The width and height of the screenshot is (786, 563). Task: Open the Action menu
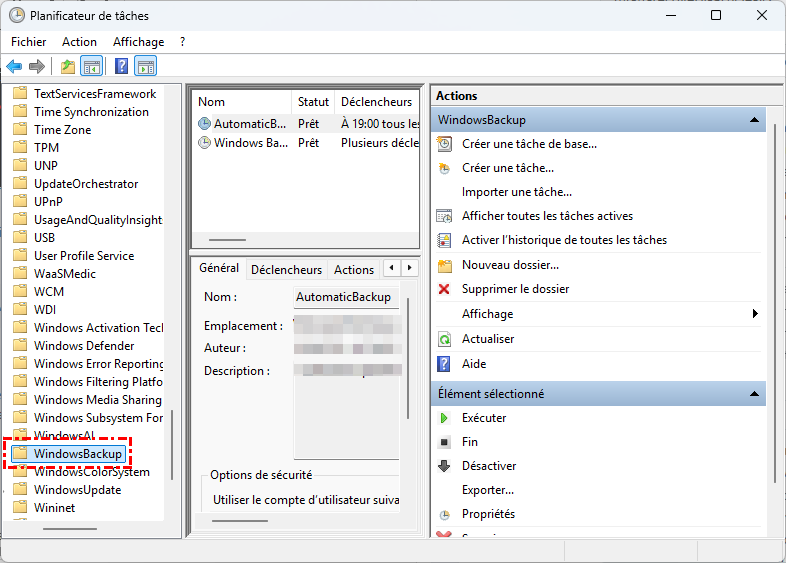pos(79,42)
